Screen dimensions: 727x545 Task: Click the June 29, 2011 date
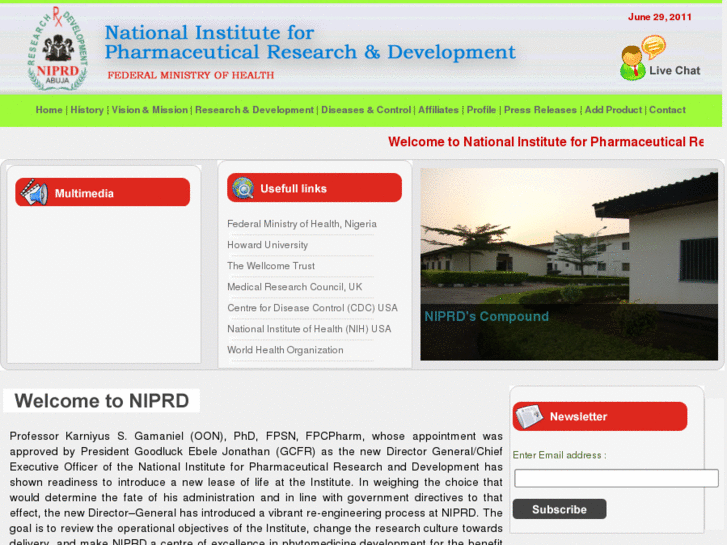659,17
